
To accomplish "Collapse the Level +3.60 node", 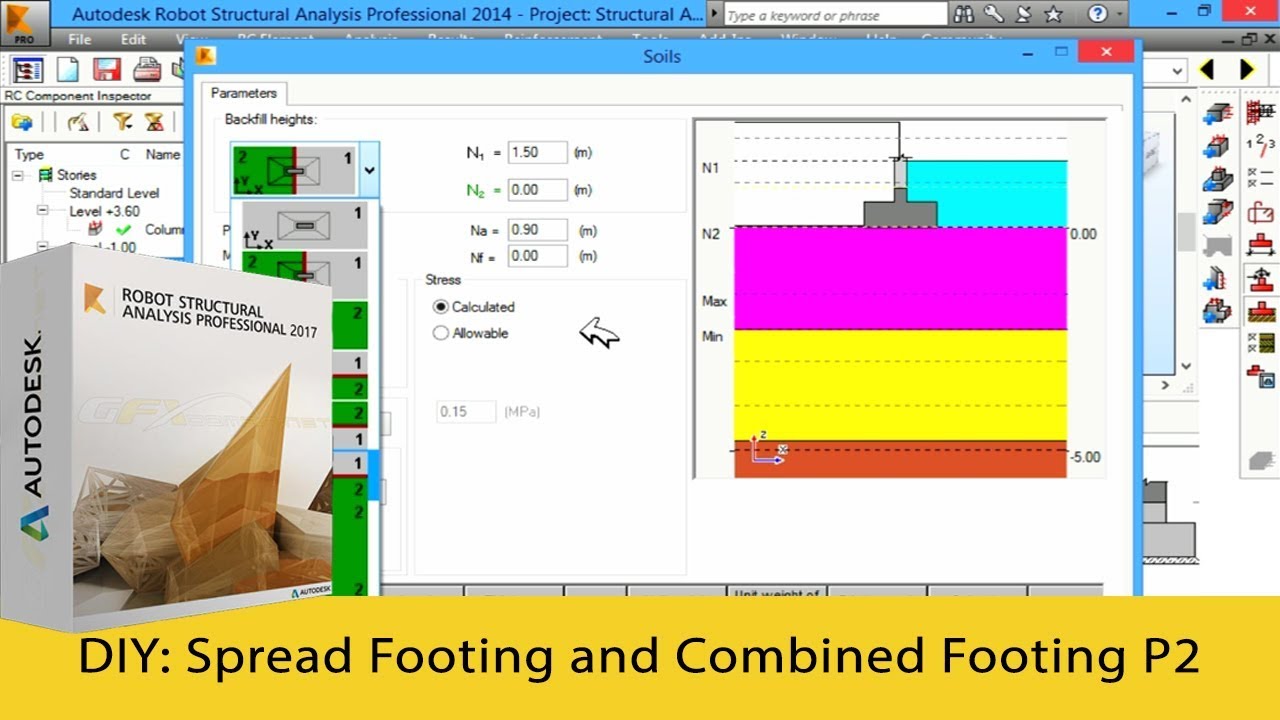I will [x=42, y=211].
